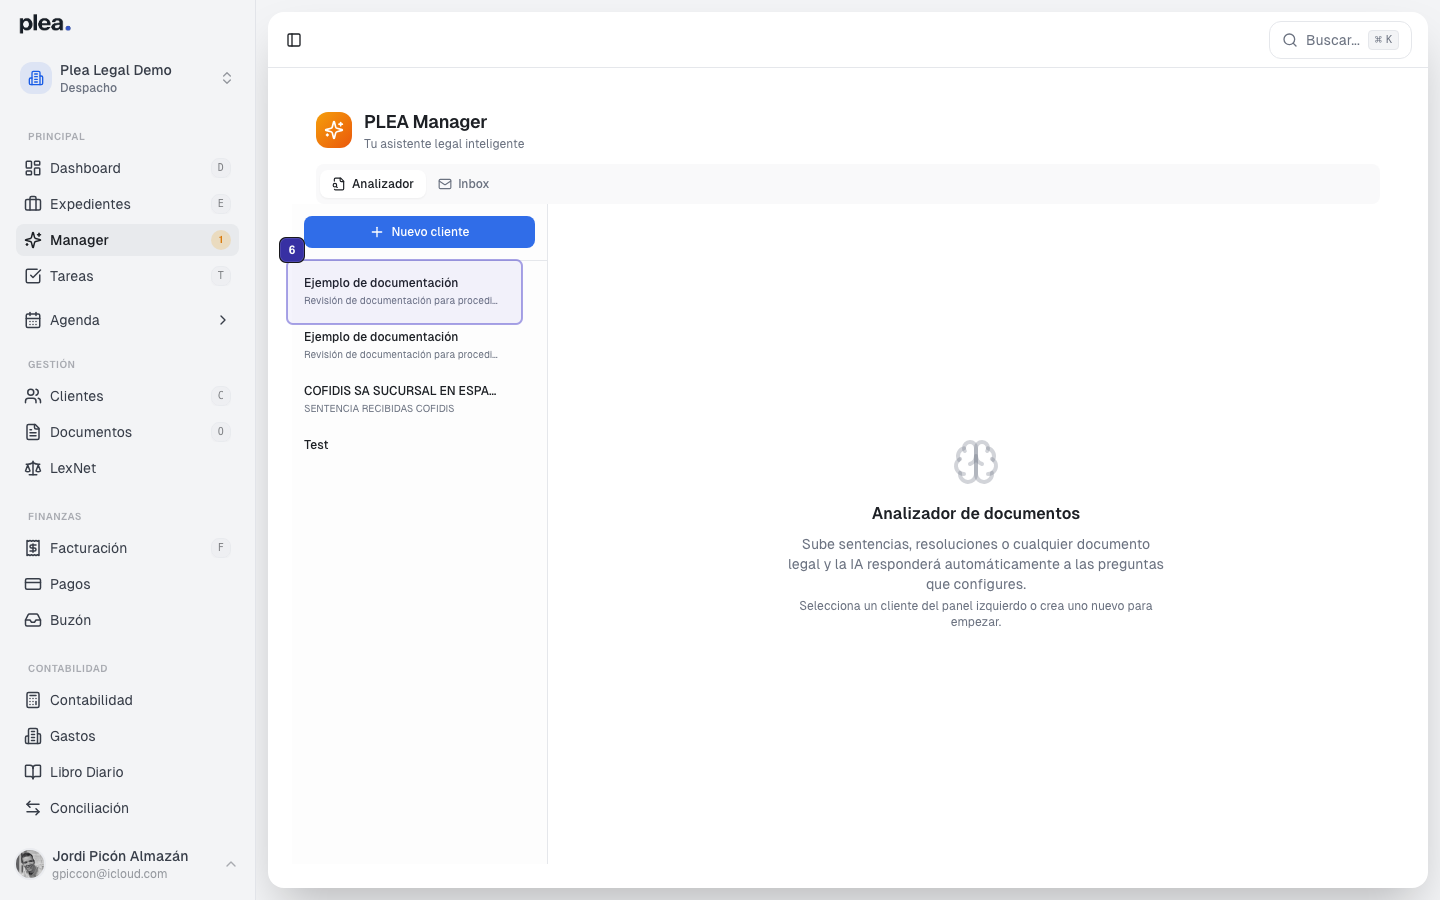Open the Manager assistant icon
This screenshot has height=900, width=1440.
click(33, 240)
